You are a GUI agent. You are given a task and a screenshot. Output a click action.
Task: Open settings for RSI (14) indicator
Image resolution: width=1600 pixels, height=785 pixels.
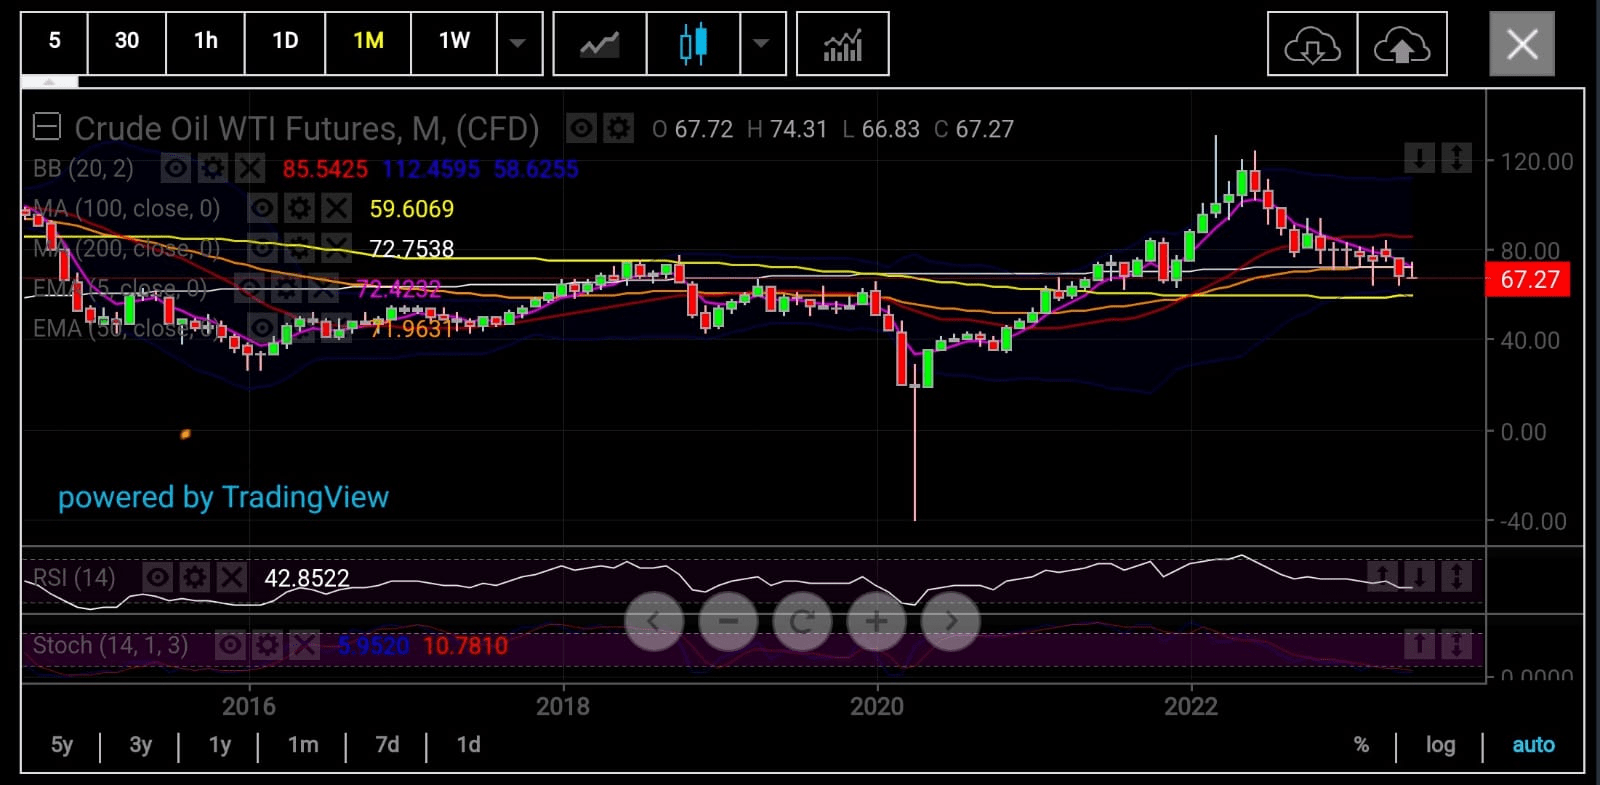(x=195, y=577)
